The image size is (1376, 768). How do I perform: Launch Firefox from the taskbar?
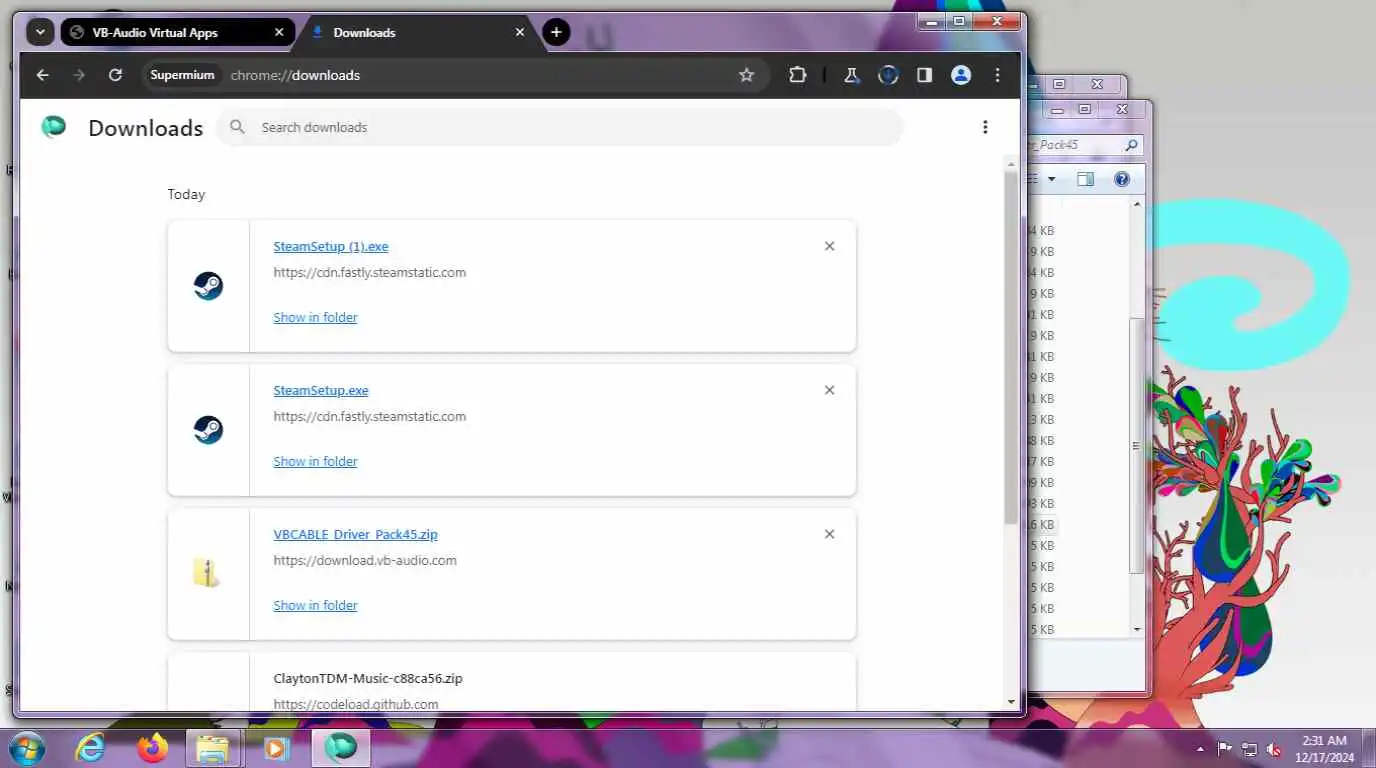pyautogui.click(x=153, y=748)
